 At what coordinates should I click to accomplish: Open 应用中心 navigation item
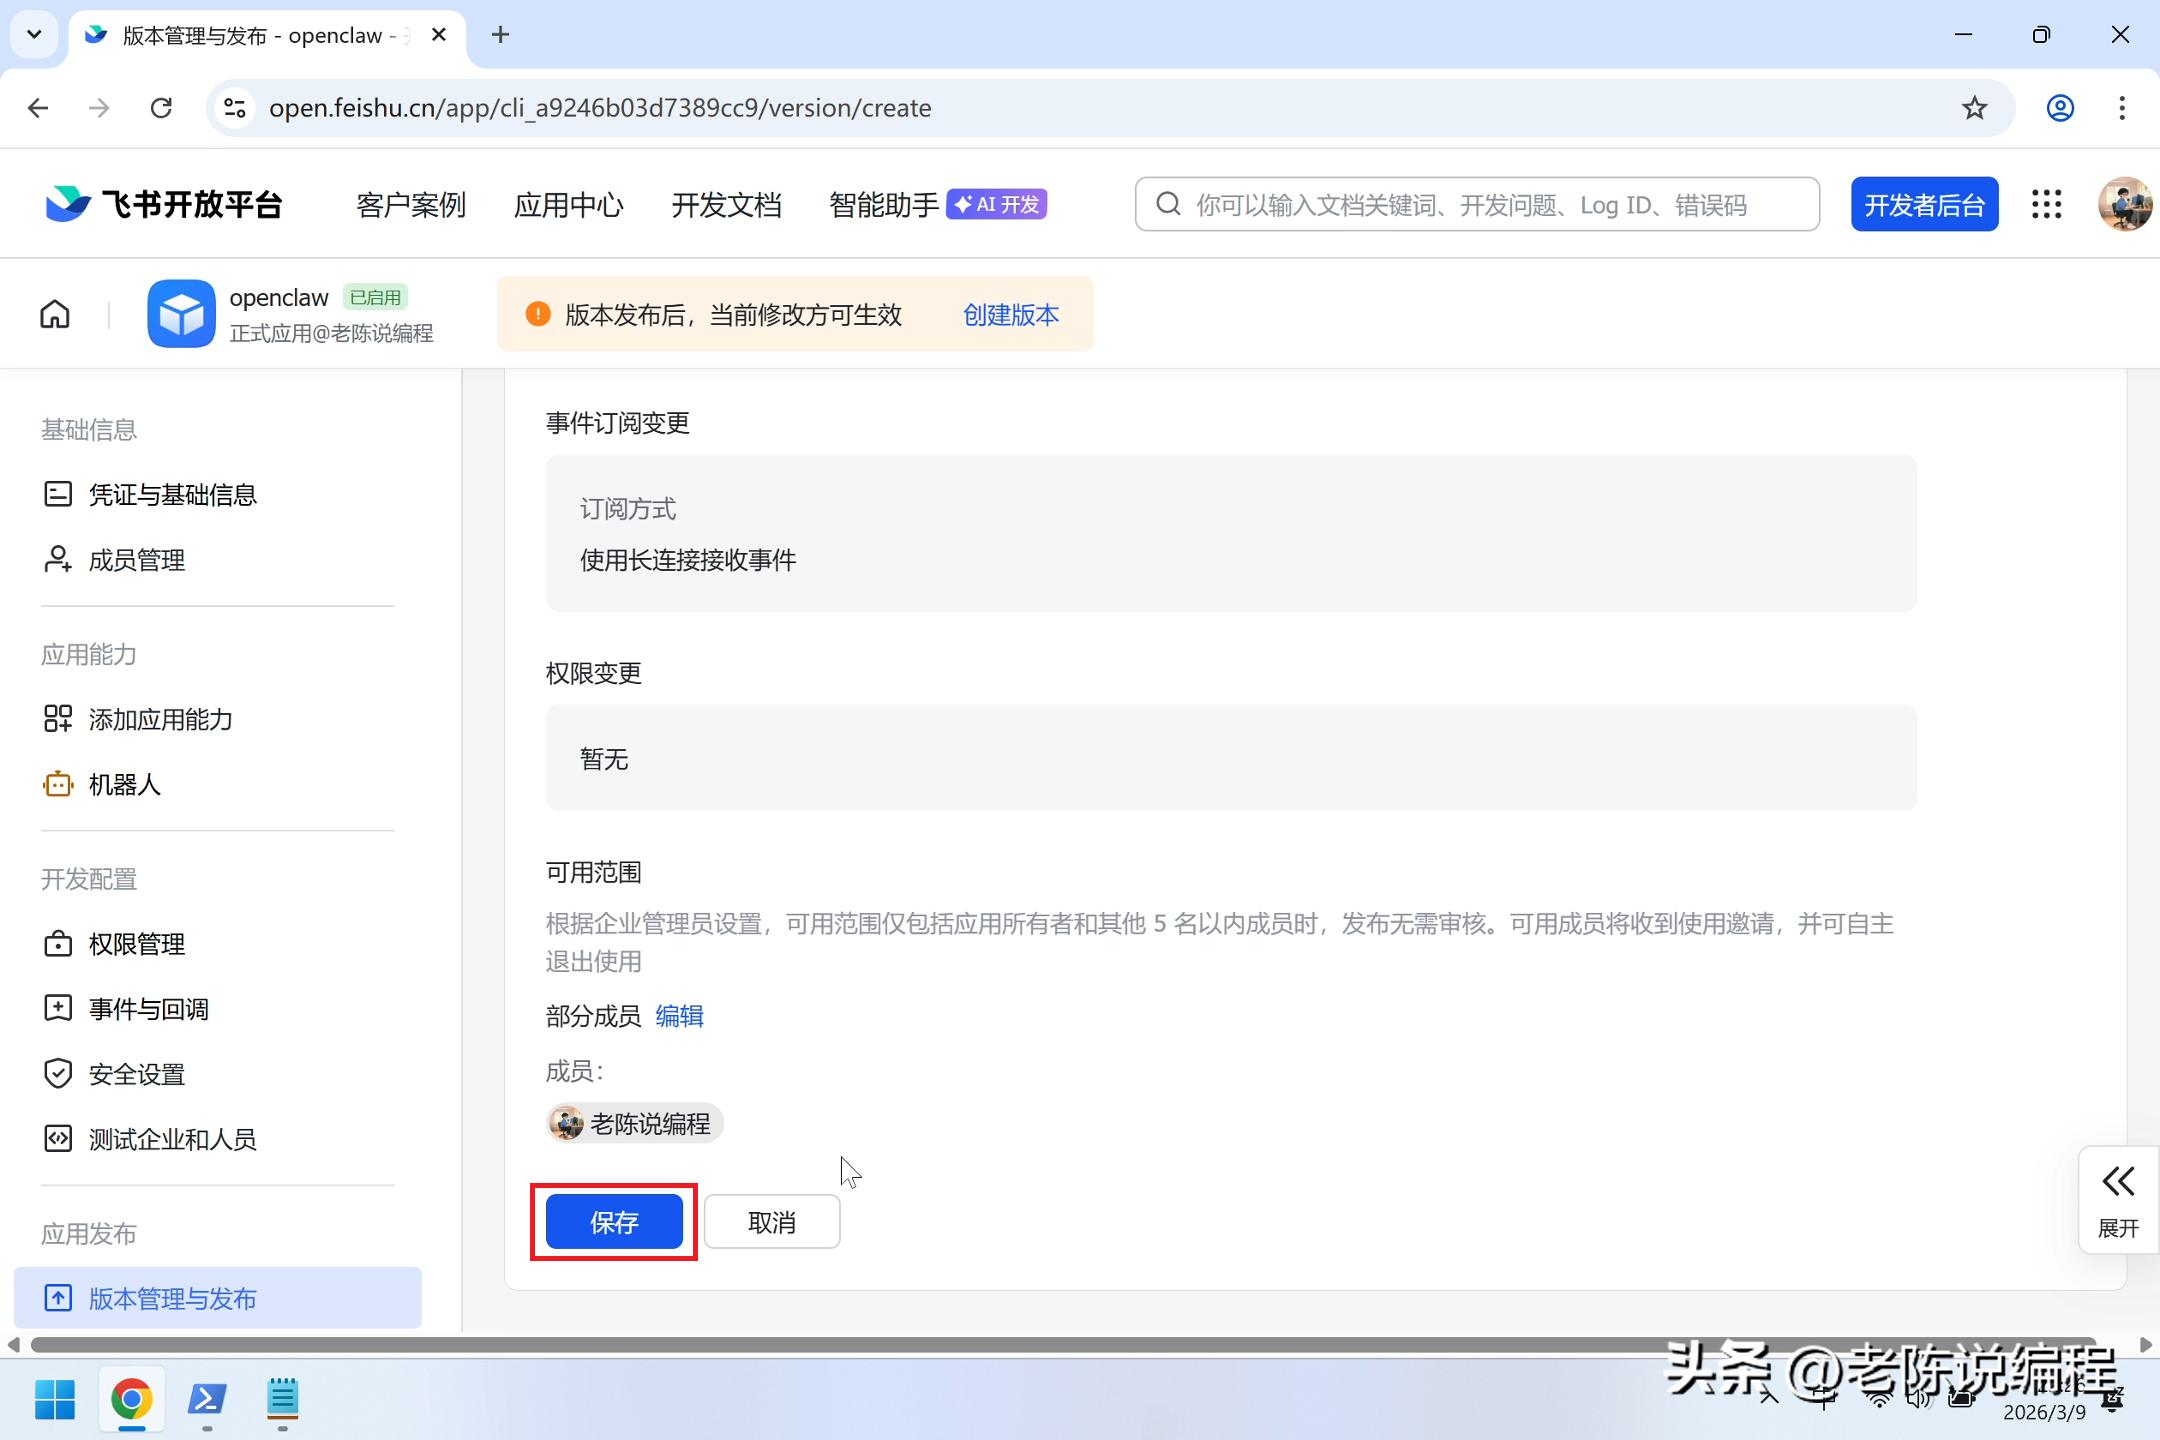pyautogui.click(x=568, y=205)
